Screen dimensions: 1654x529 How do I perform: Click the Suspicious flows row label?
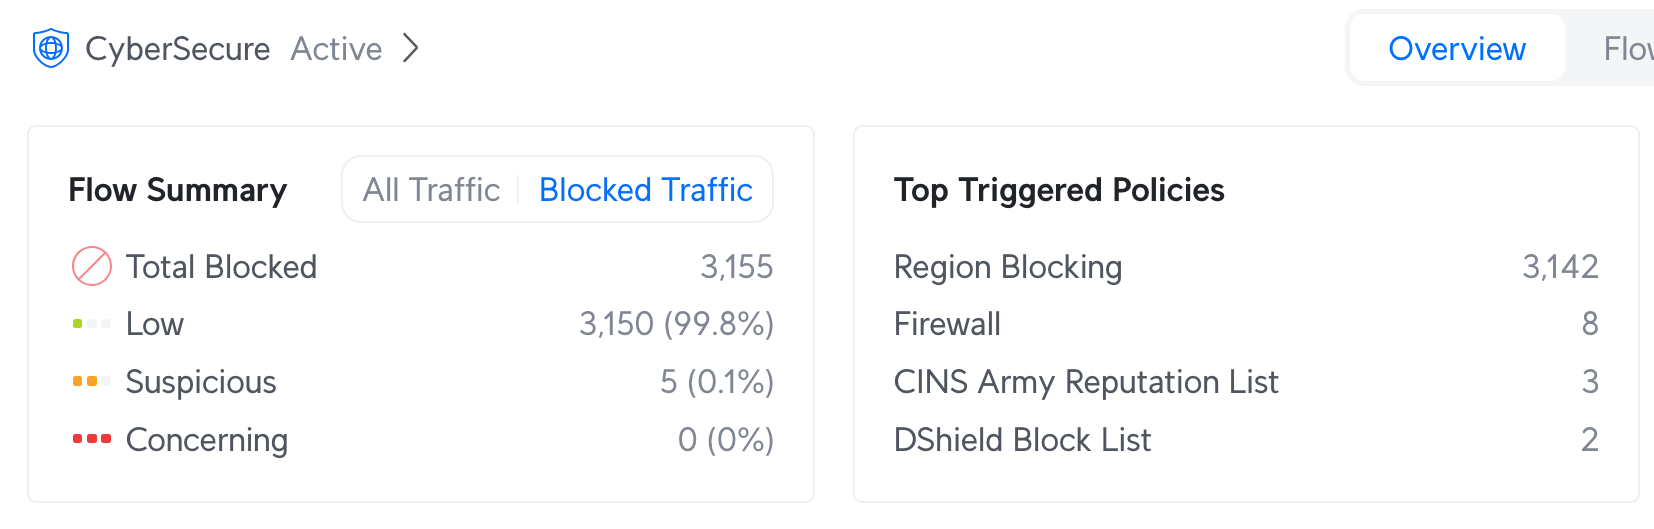point(201,382)
